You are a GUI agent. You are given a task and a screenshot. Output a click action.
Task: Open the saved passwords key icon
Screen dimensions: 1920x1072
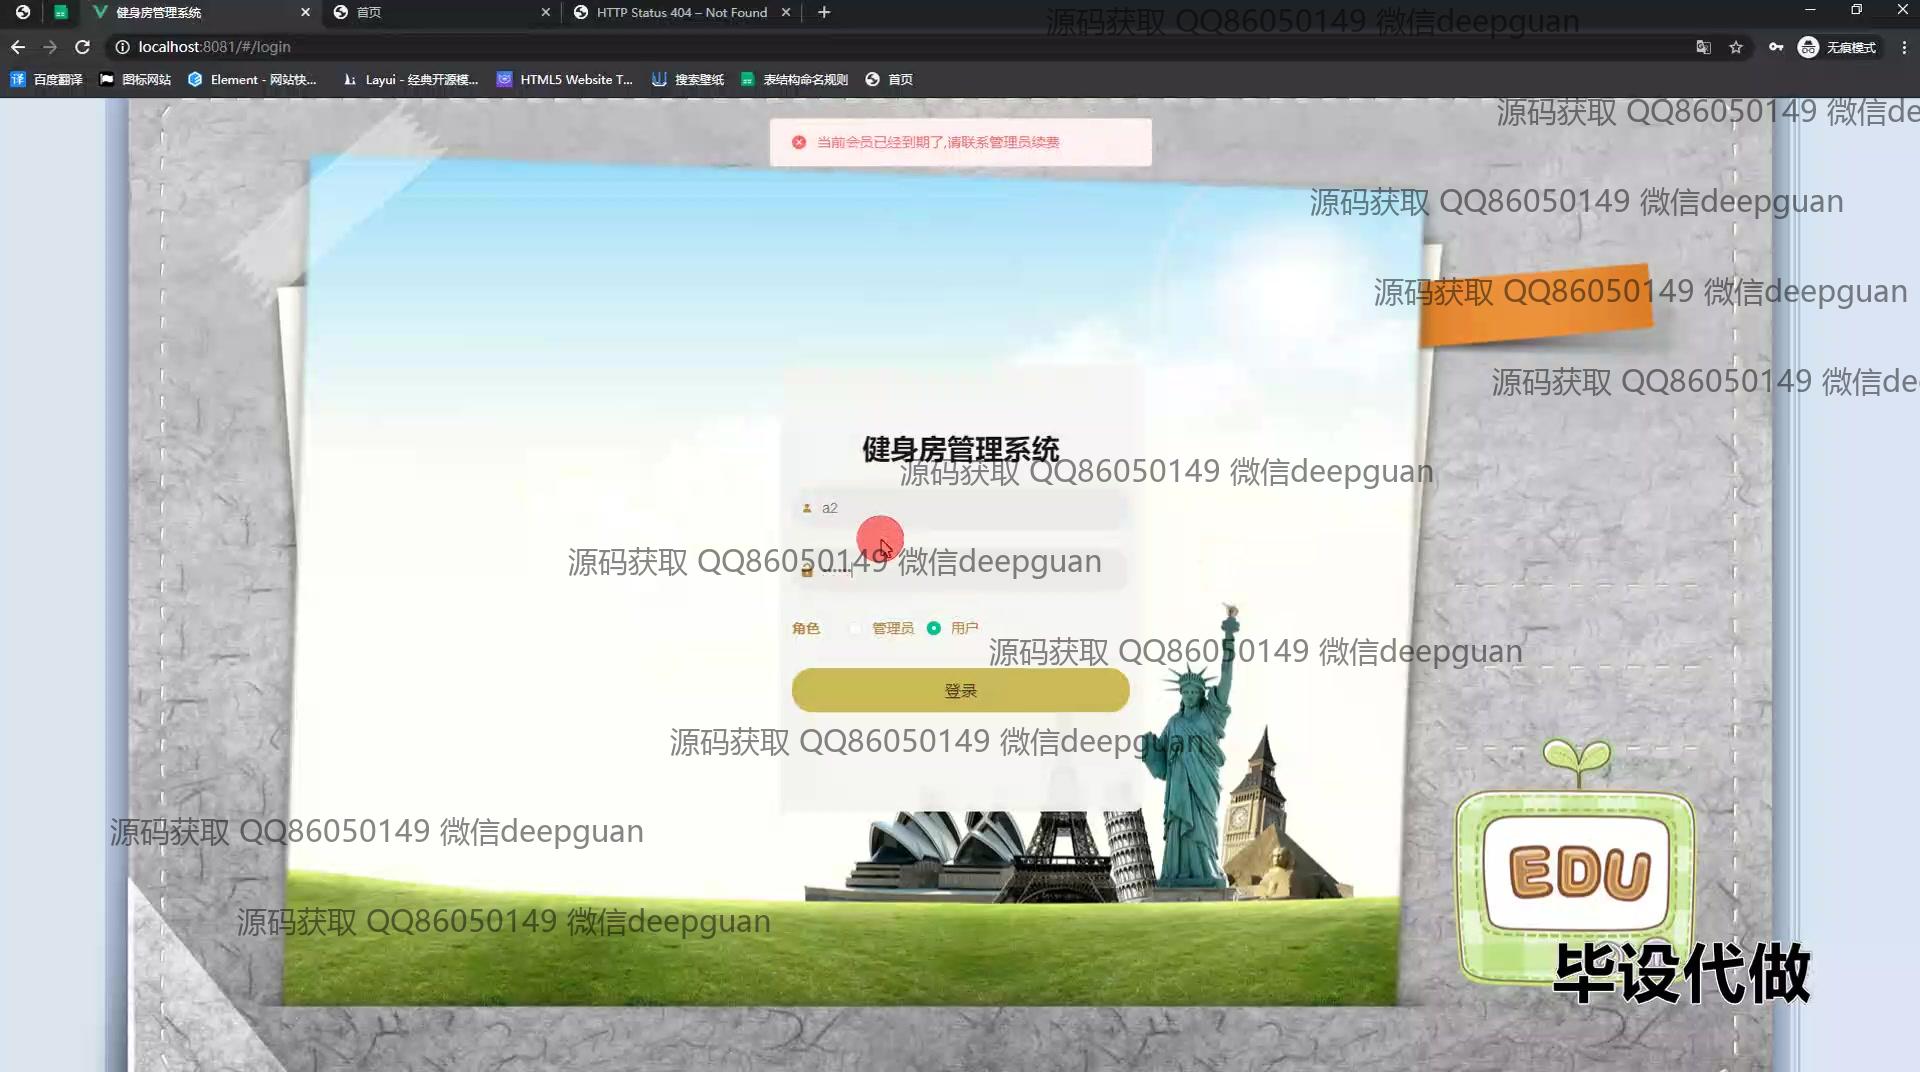1776,47
